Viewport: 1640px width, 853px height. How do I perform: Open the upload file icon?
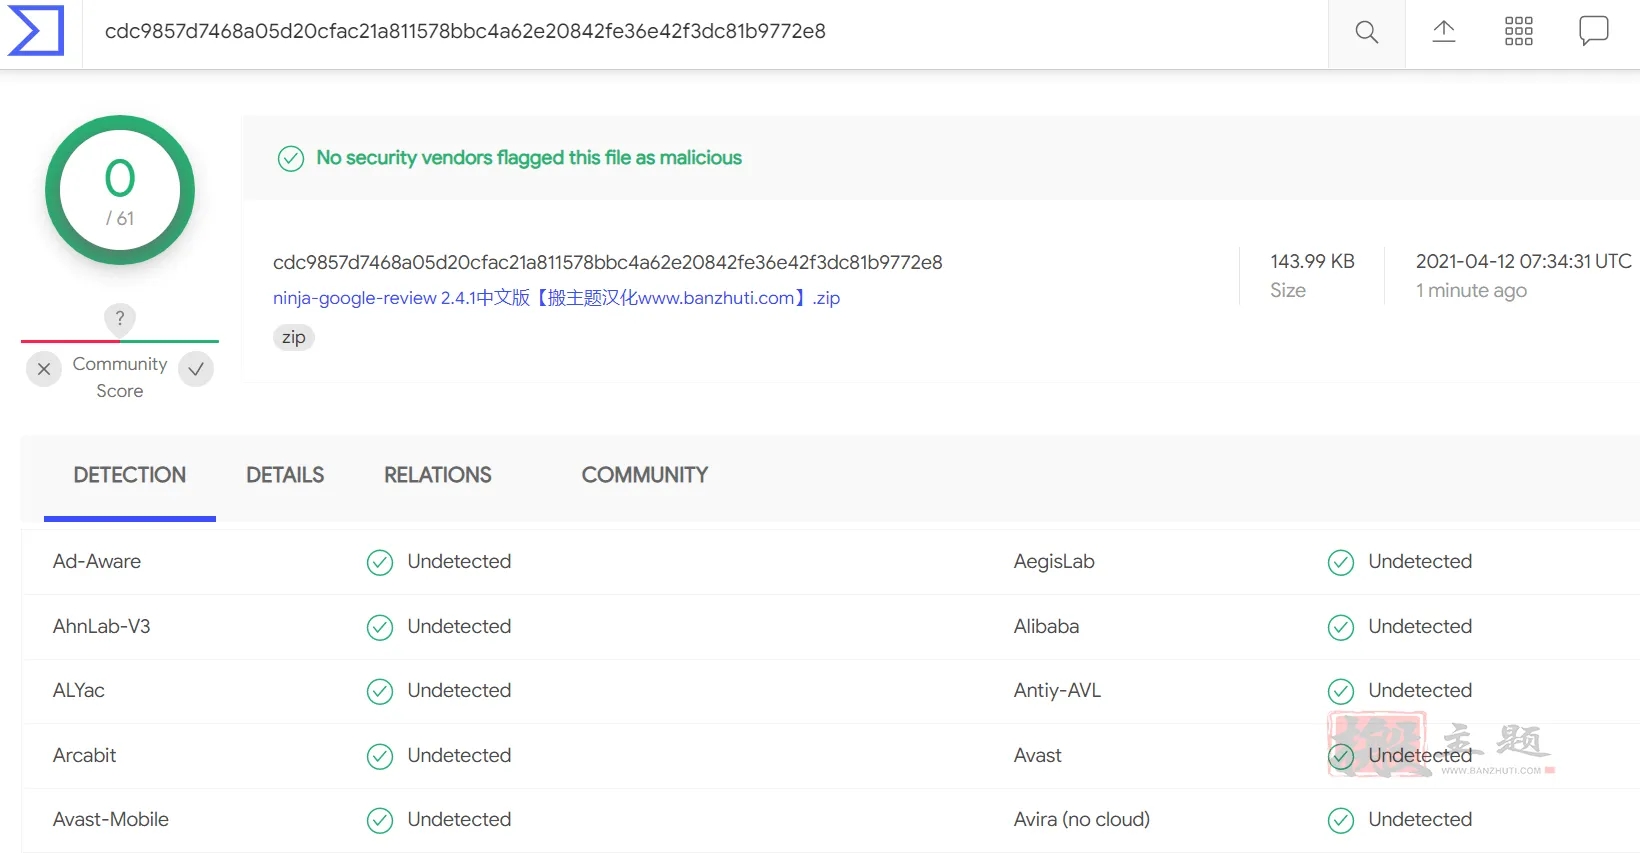(x=1443, y=32)
